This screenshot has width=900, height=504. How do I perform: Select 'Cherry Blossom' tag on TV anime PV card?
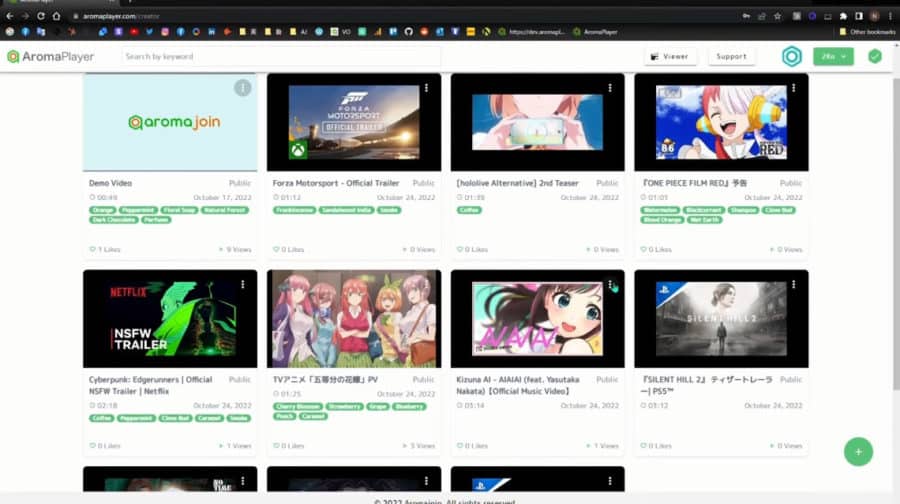(x=298, y=406)
